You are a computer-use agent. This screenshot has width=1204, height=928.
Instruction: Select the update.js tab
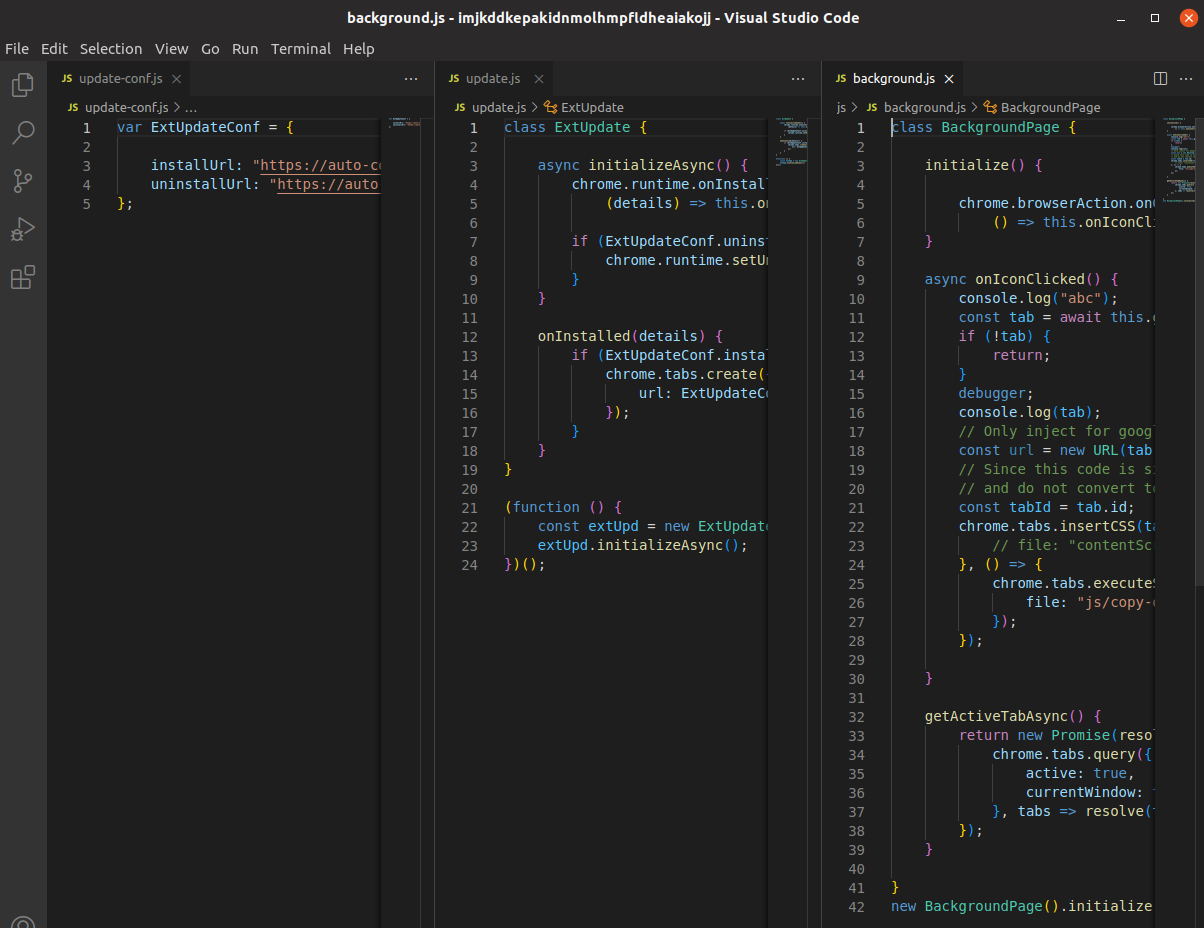tap(494, 79)
